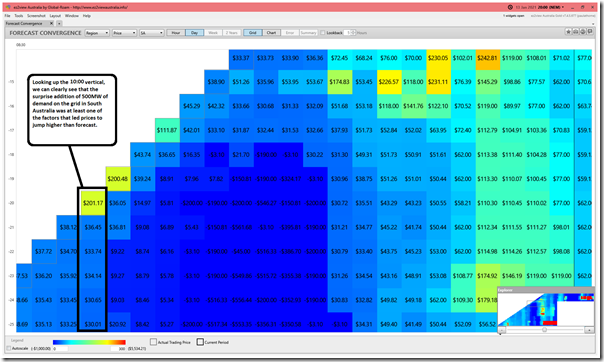This screenshot has height=362, width=604.
Task: Open the Help menu
Action: (x=87, y=16)
